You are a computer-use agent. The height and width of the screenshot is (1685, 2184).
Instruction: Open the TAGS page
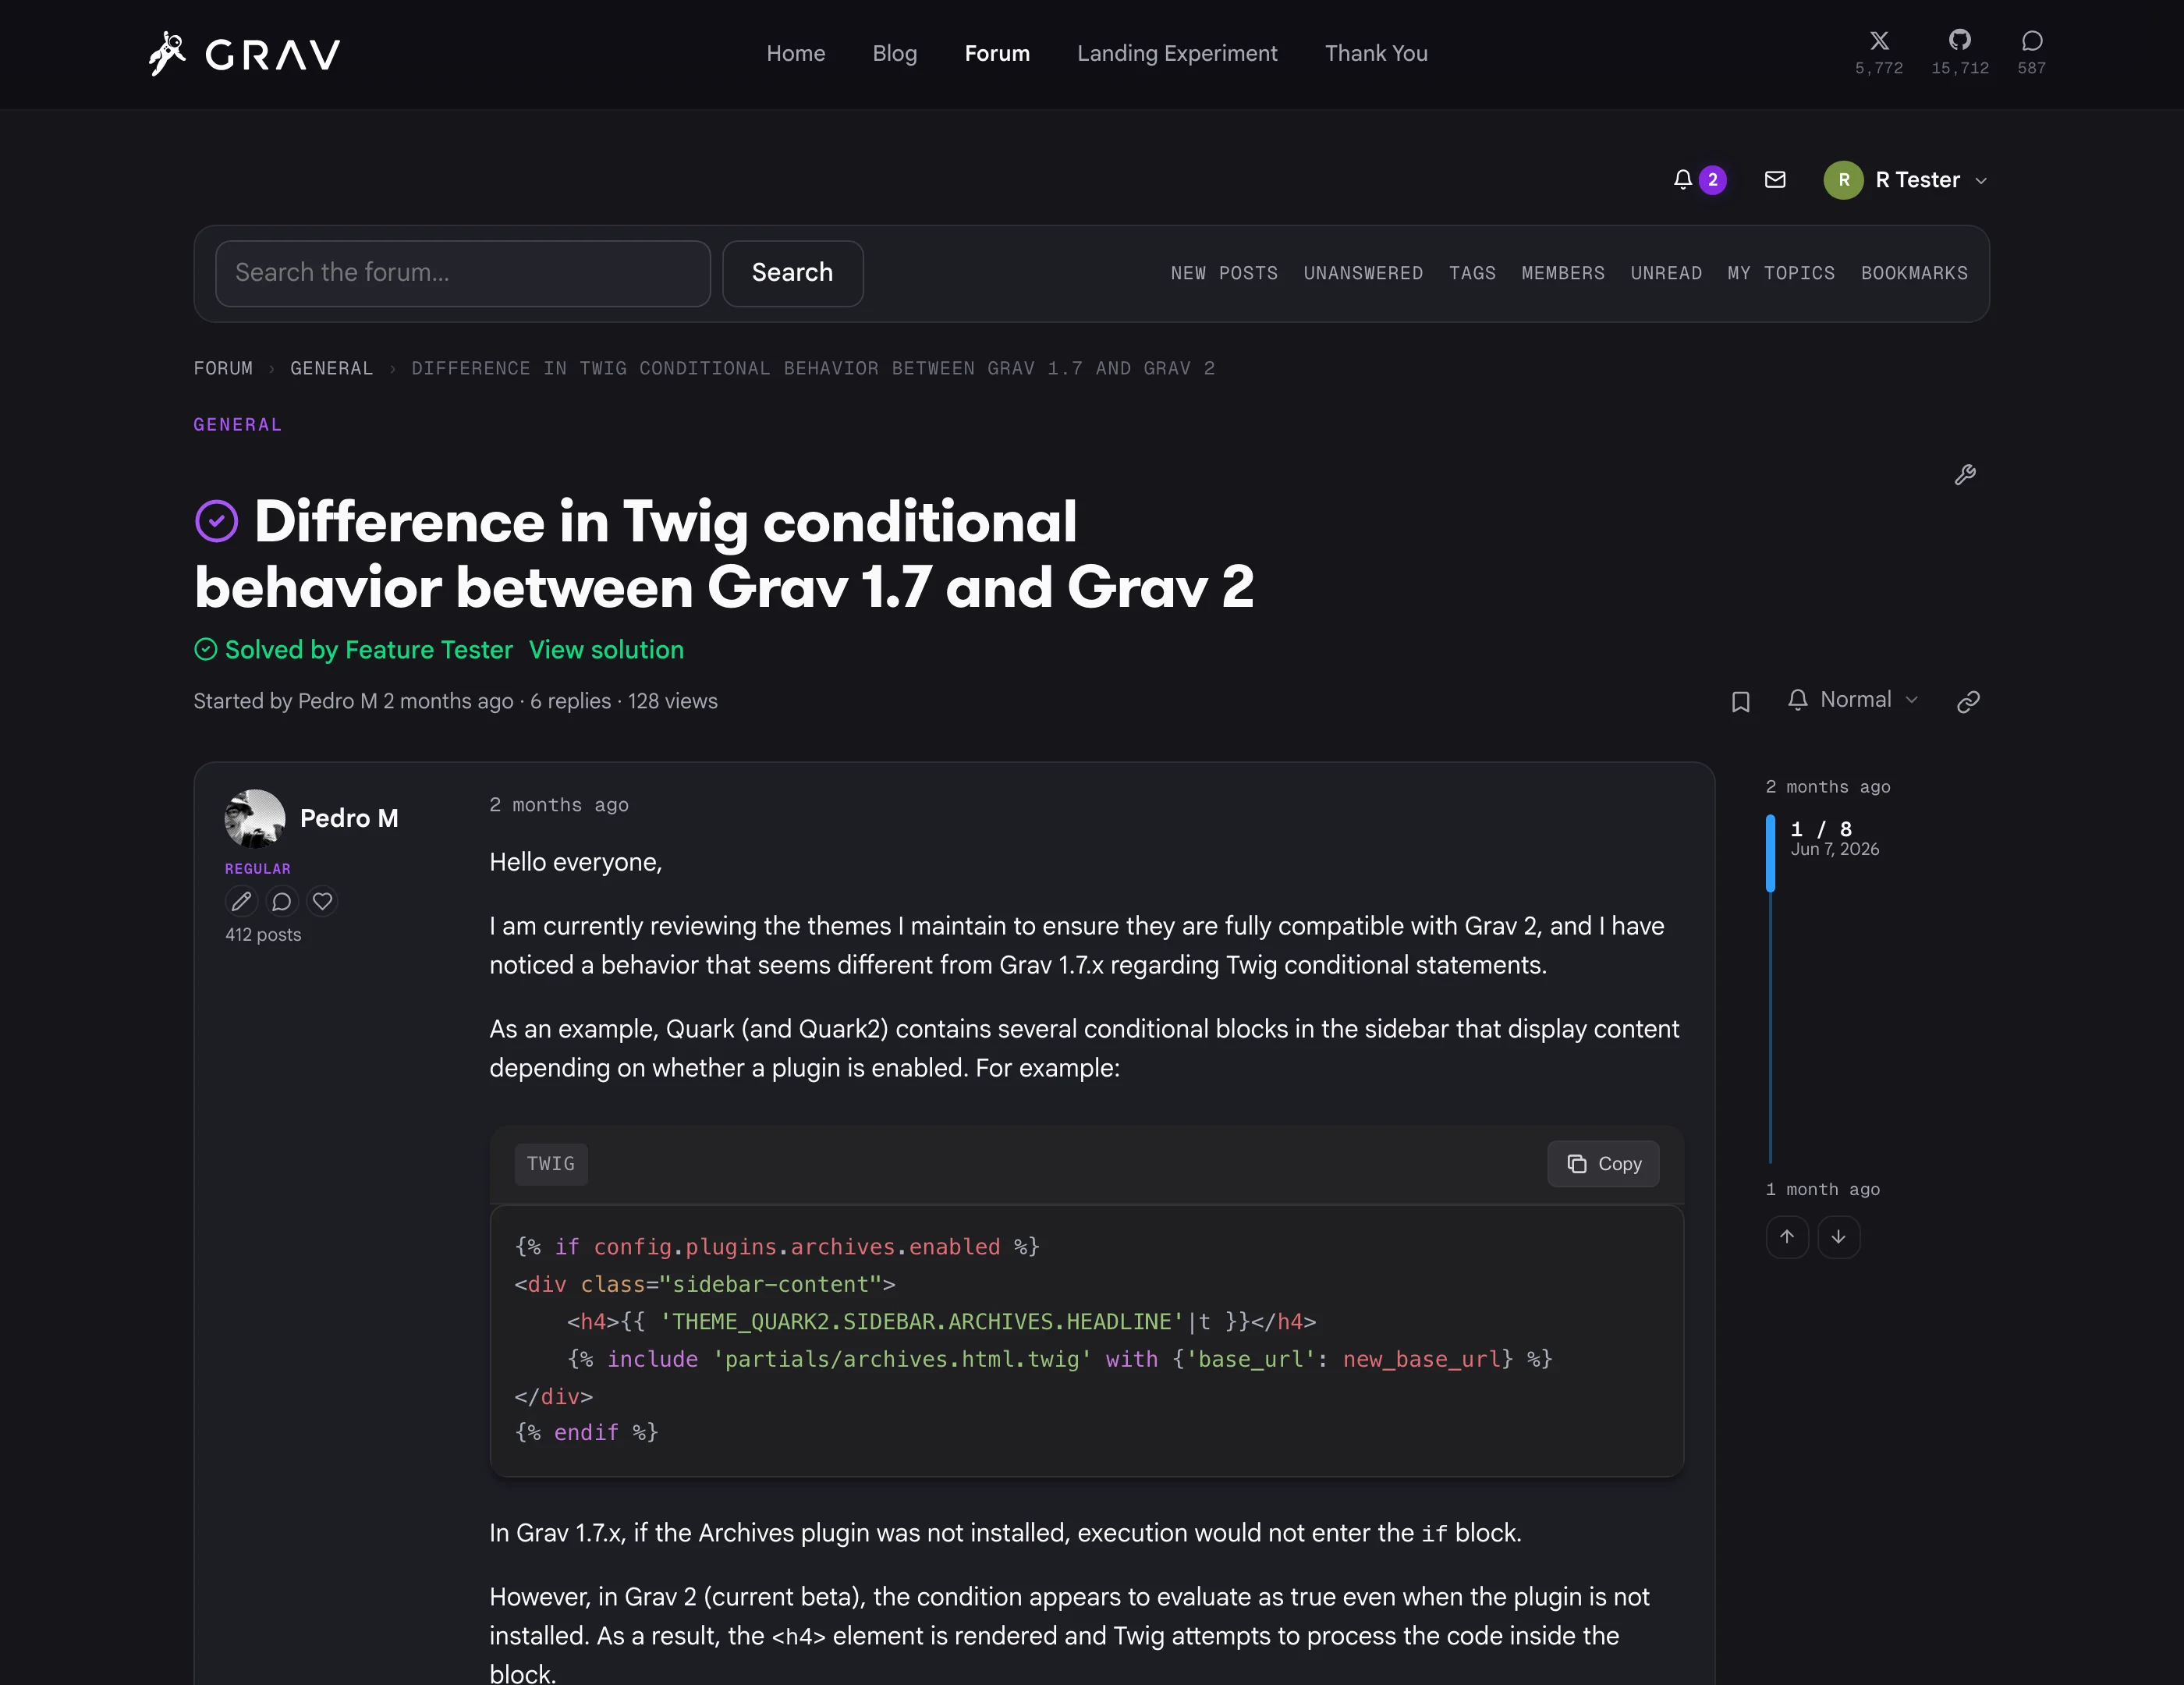tap(1472, 274)
